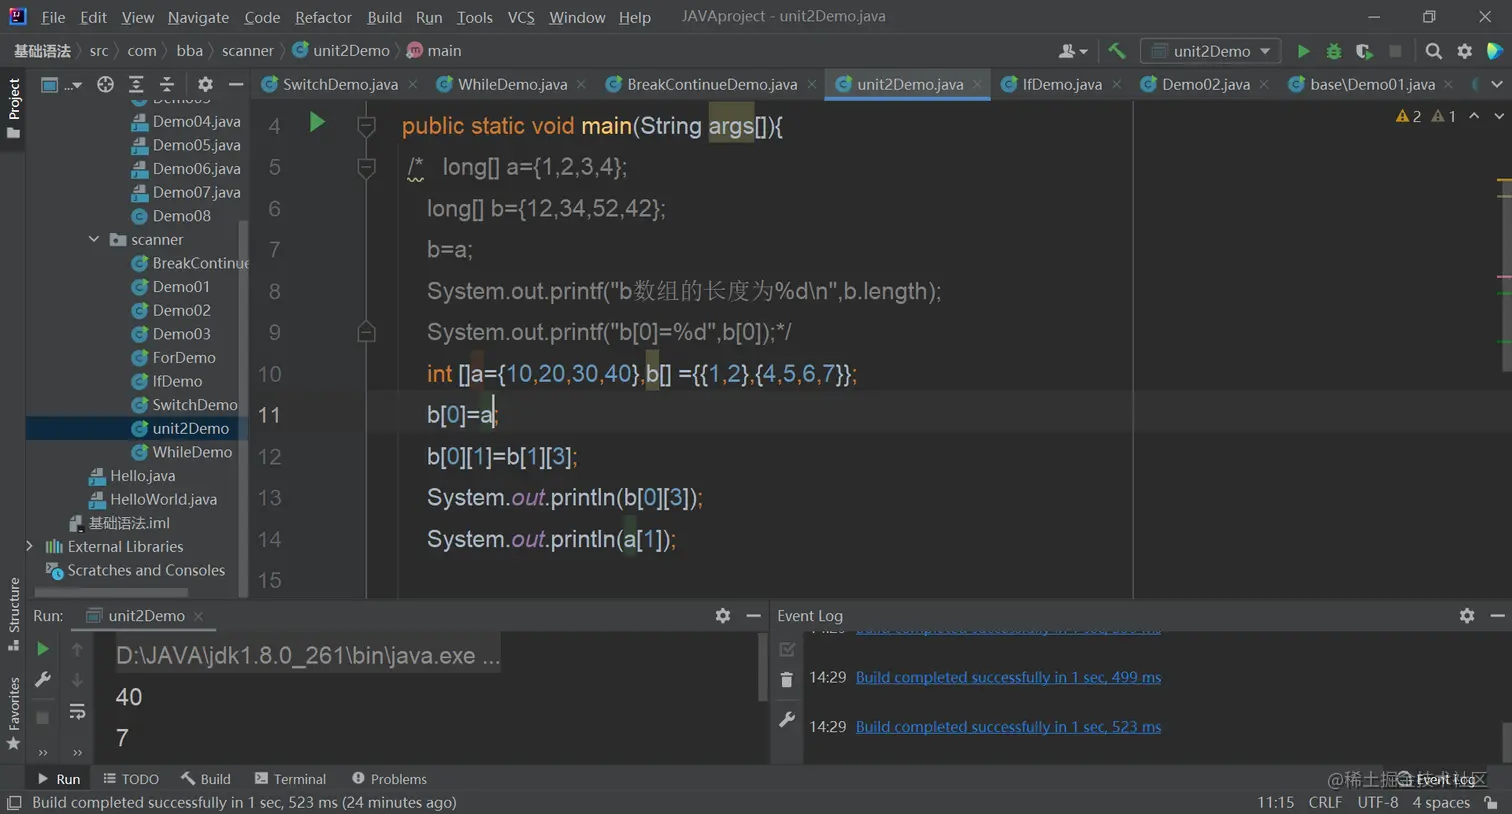Go to the next highlighted error arrow
This screenshot has width=1512, height=814.
pyautogui.click(x=1499, y=116)
